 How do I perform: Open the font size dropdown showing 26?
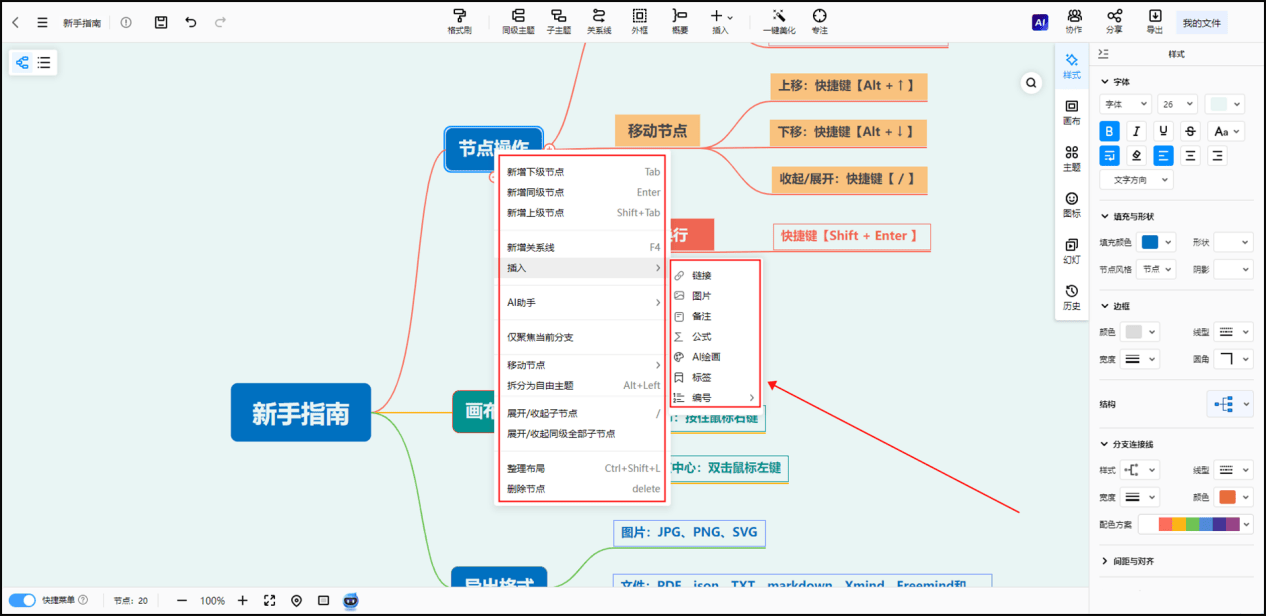(x=1177, y=103)
